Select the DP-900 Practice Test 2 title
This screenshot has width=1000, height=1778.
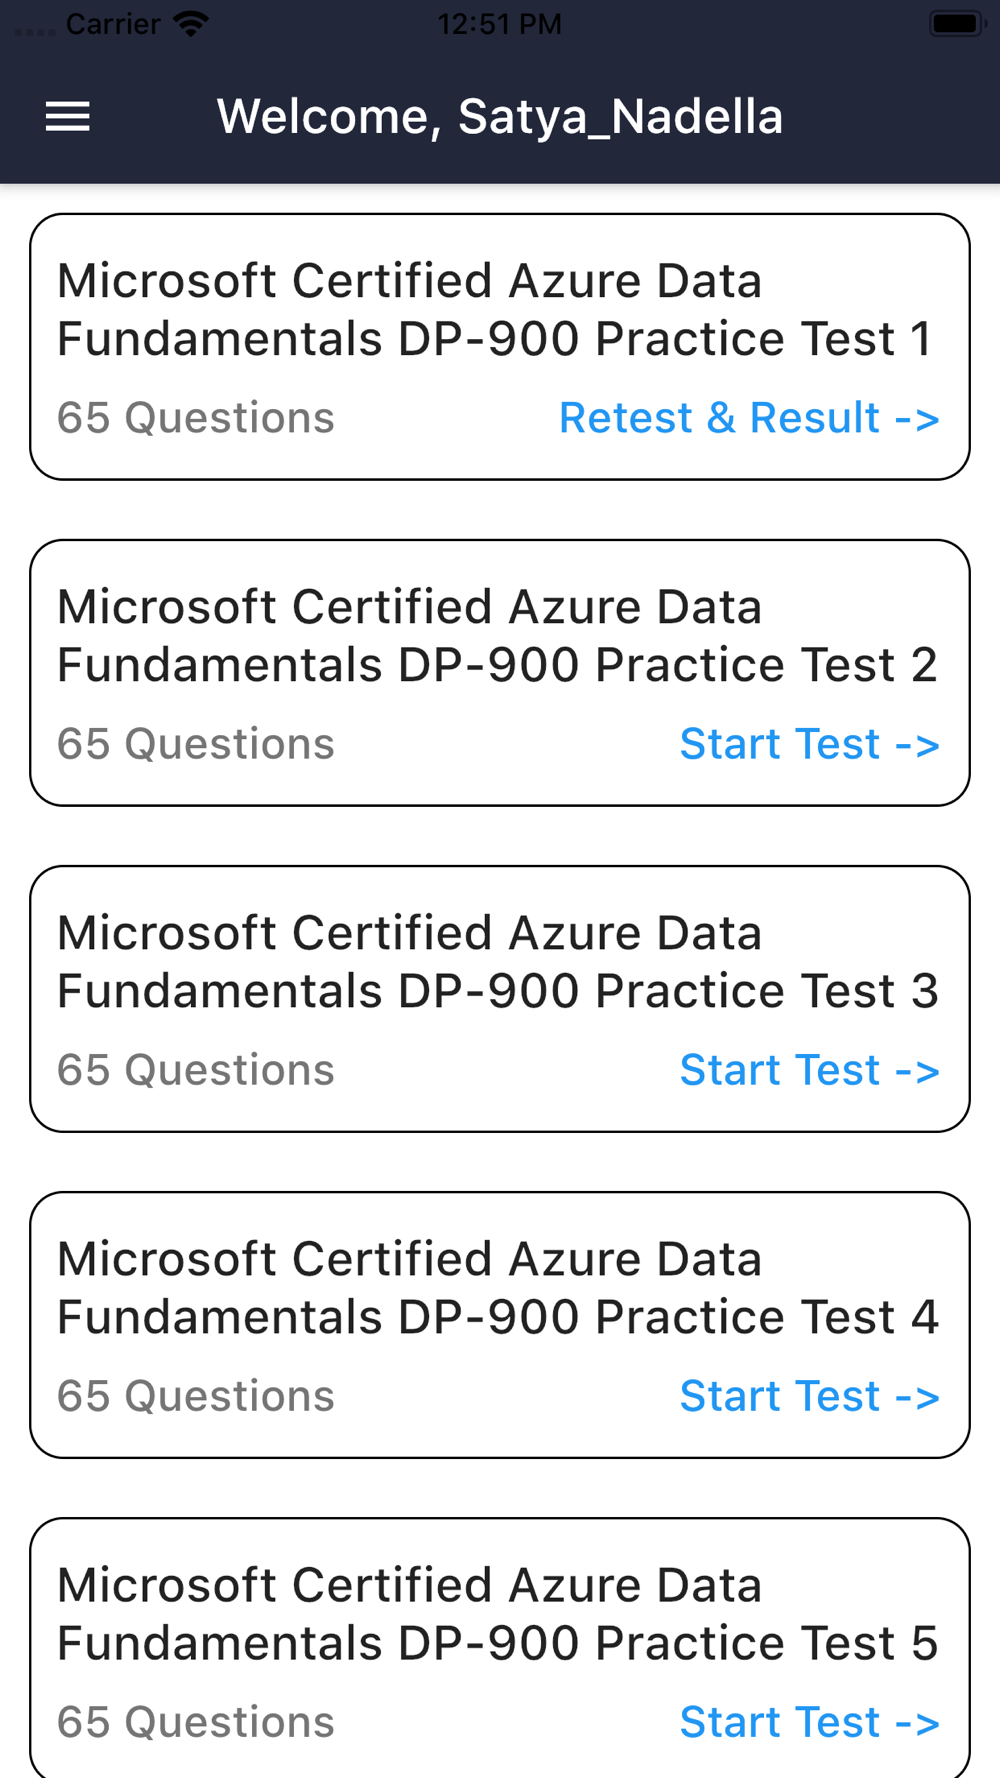497,636
